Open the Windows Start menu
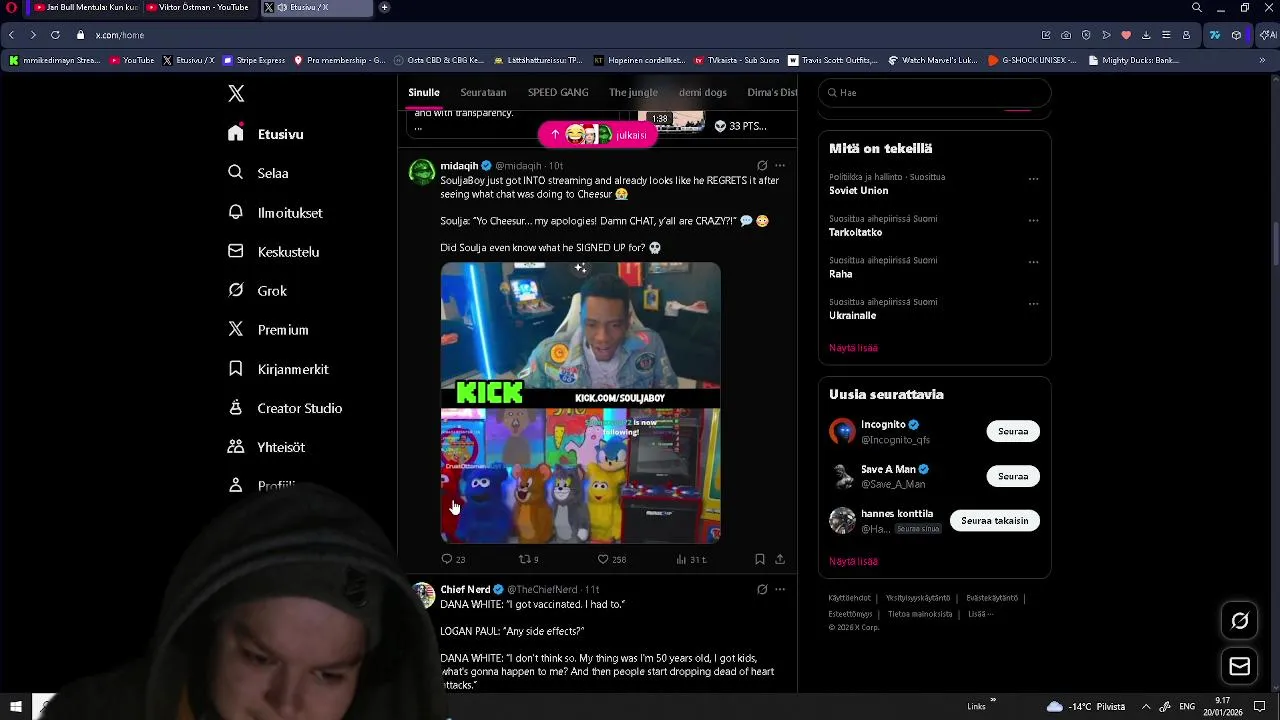 pos(15,706)
